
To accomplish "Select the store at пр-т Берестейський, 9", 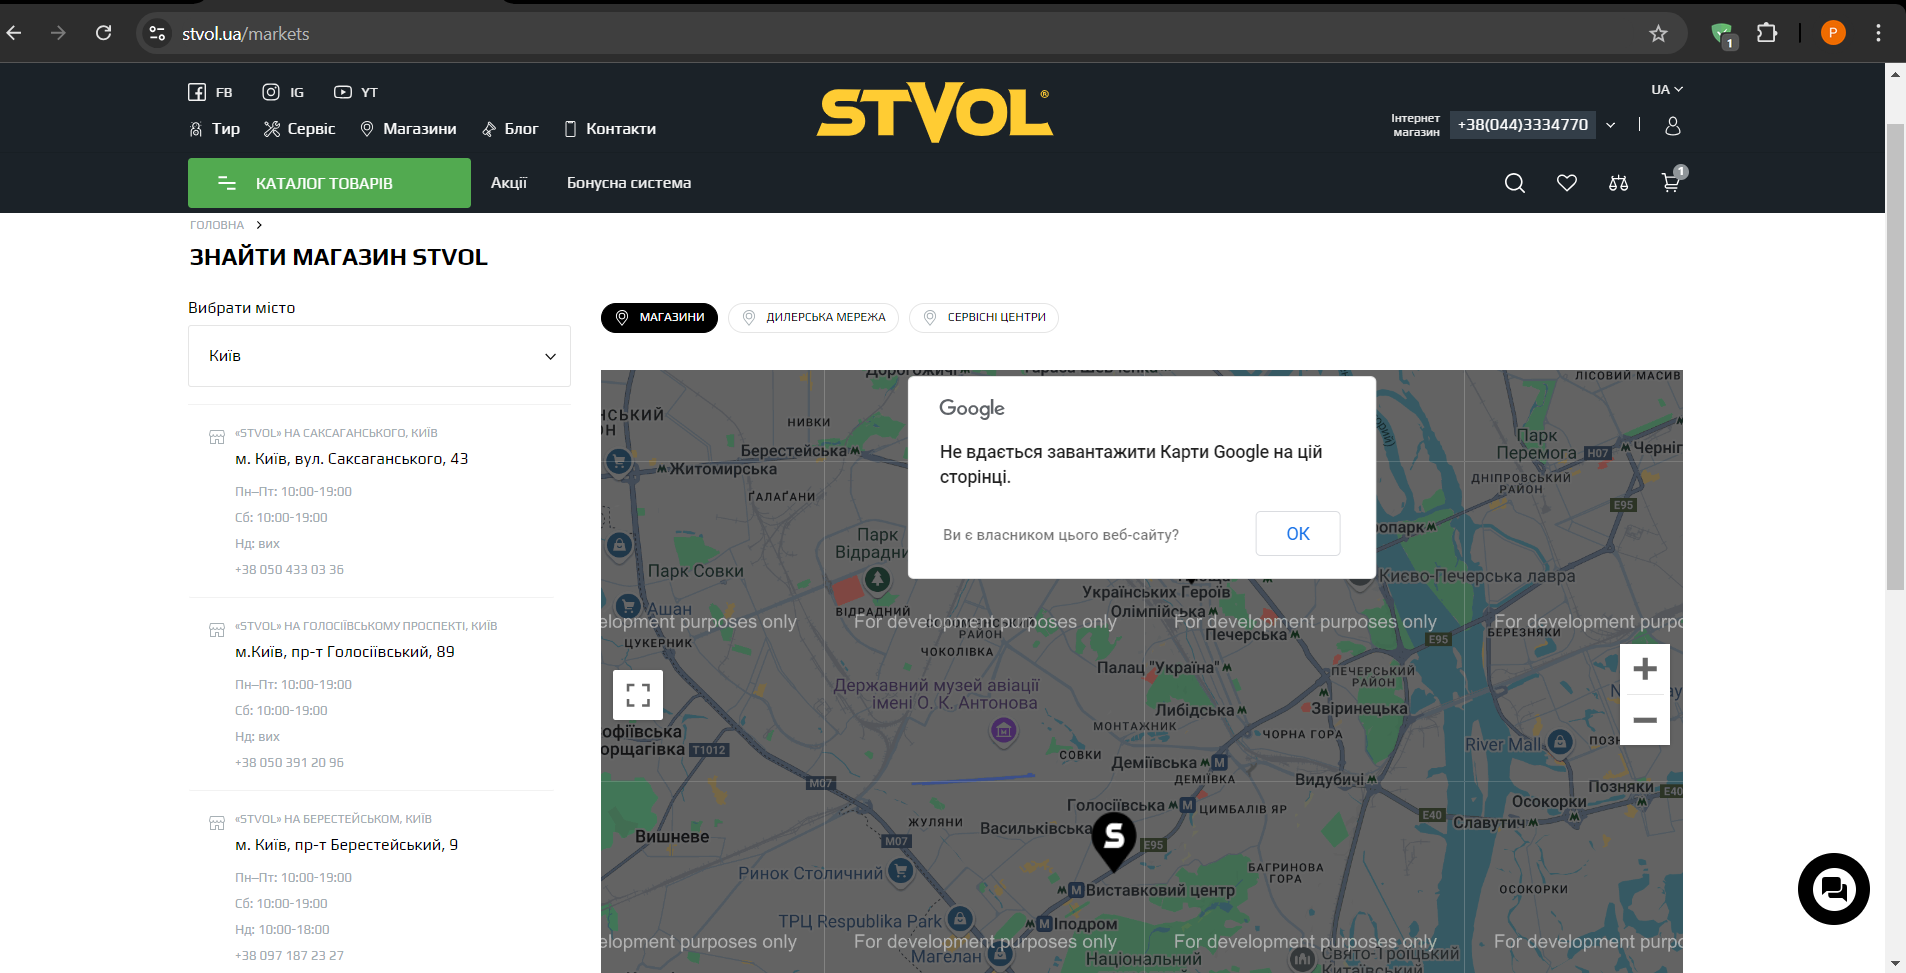I will pos(346,845).
